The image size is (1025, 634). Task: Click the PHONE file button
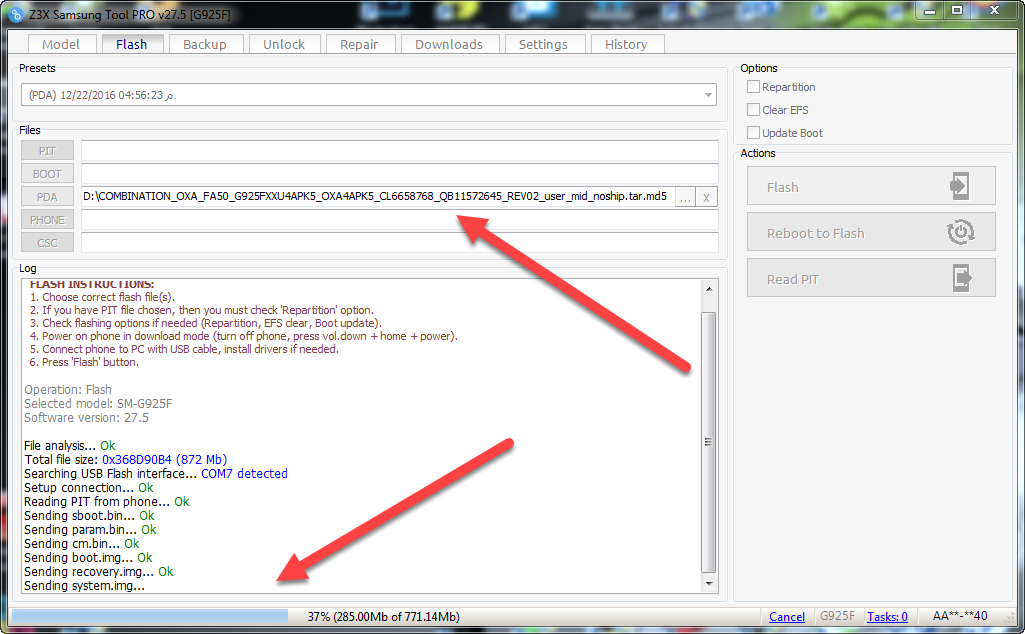47,220
